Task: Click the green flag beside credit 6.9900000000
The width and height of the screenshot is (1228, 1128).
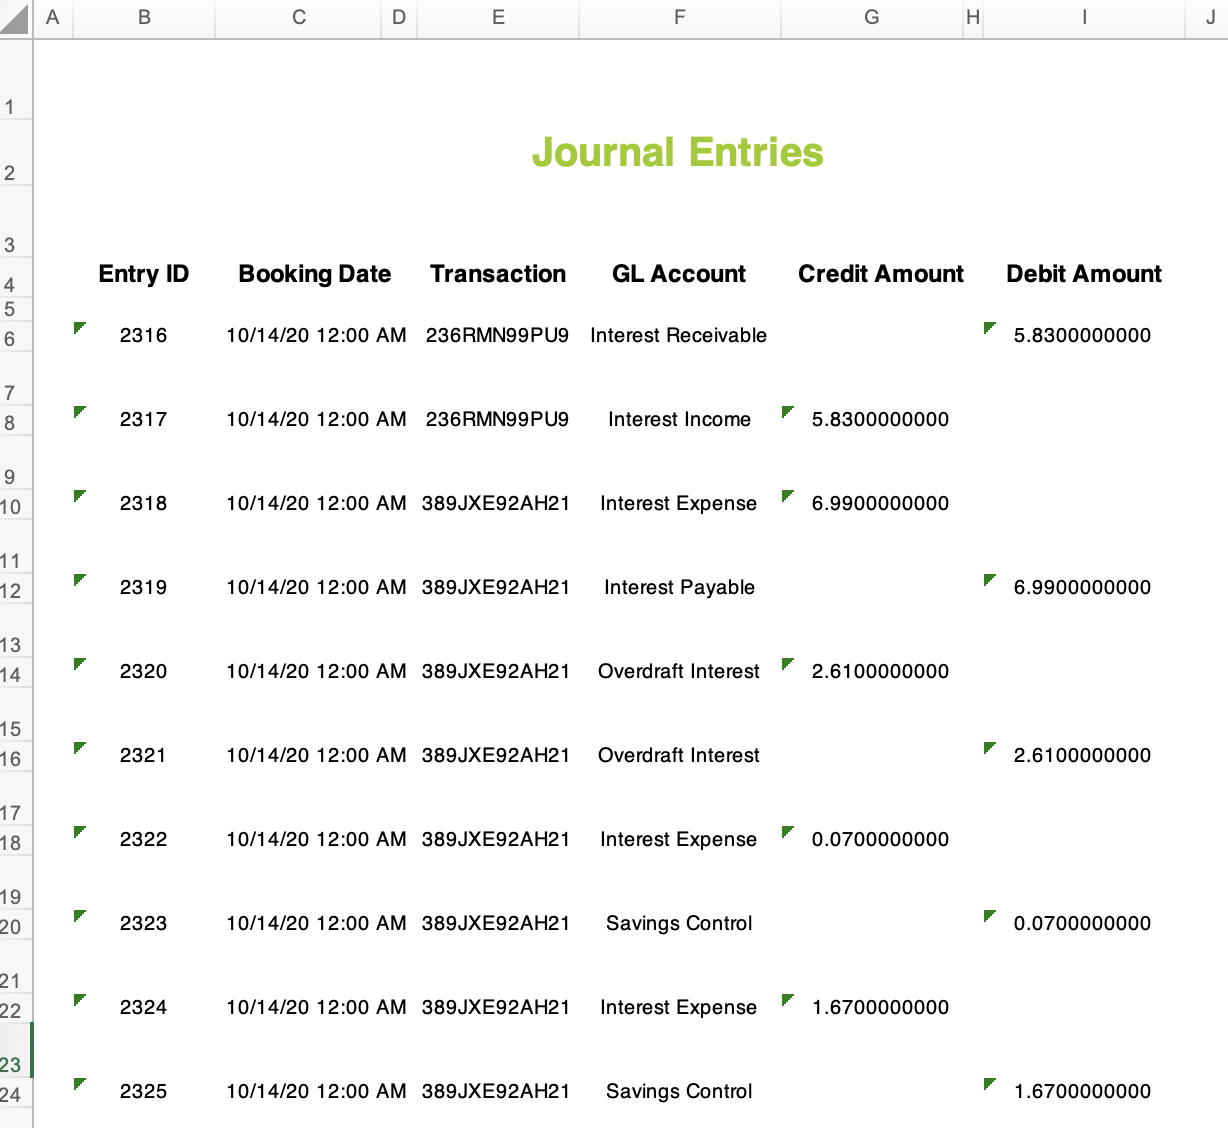Action: point(787,493)
